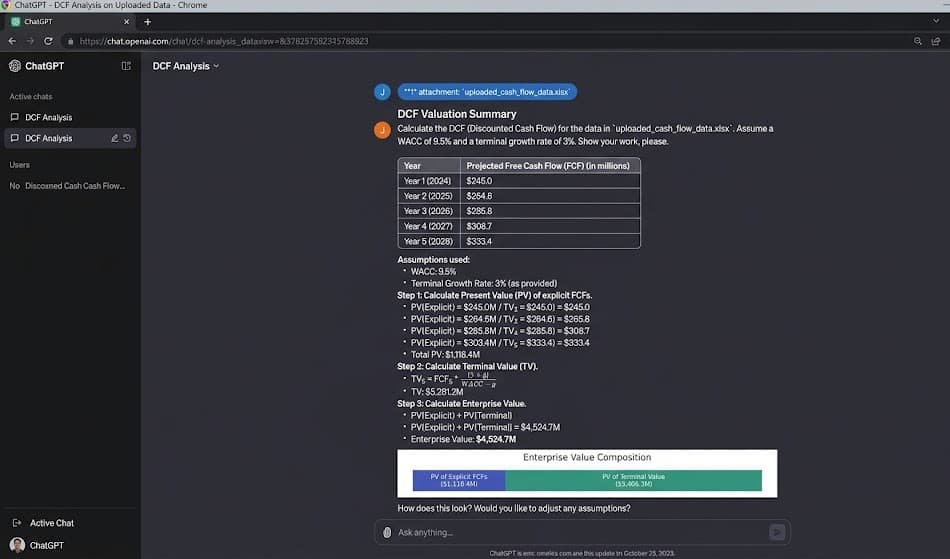Click the 'Terminal Growth Rate: 3%' bullet
The height and width of the screenshot is (559, 950).
tap(483, 283)
